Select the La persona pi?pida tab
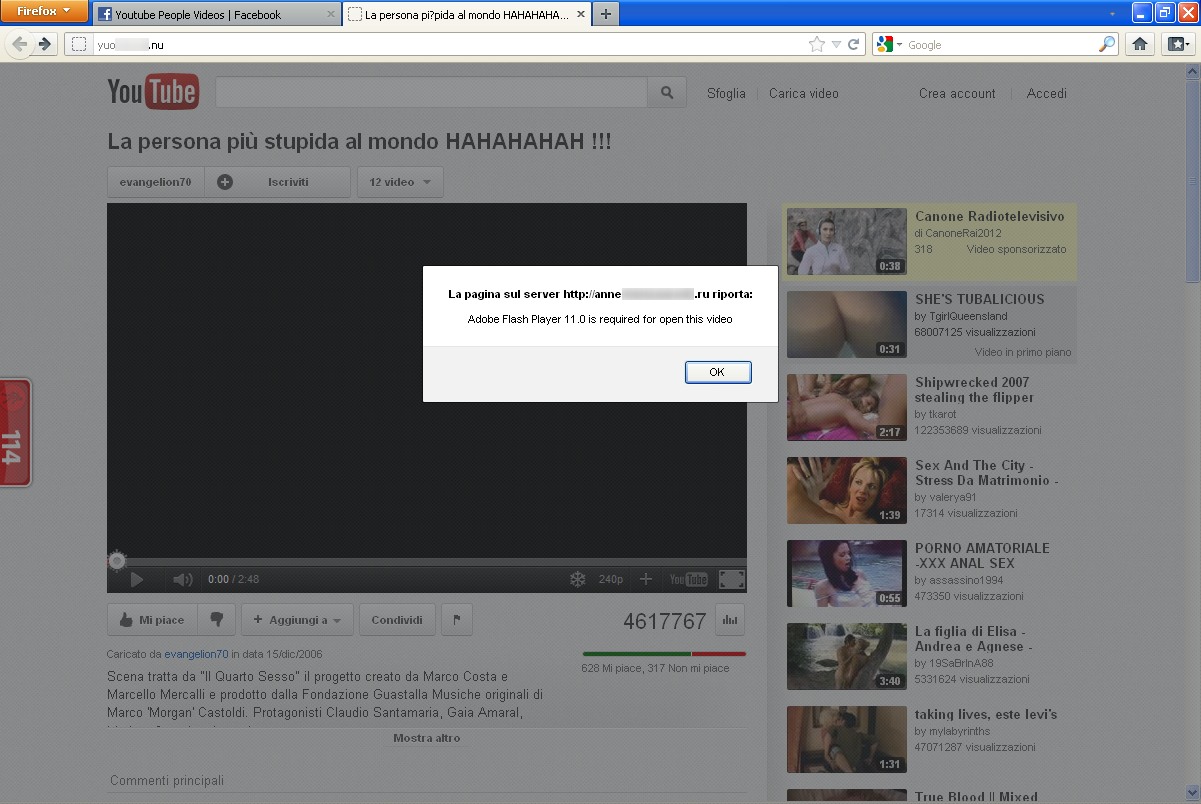The image size is (1201, 804). point(467,15)
